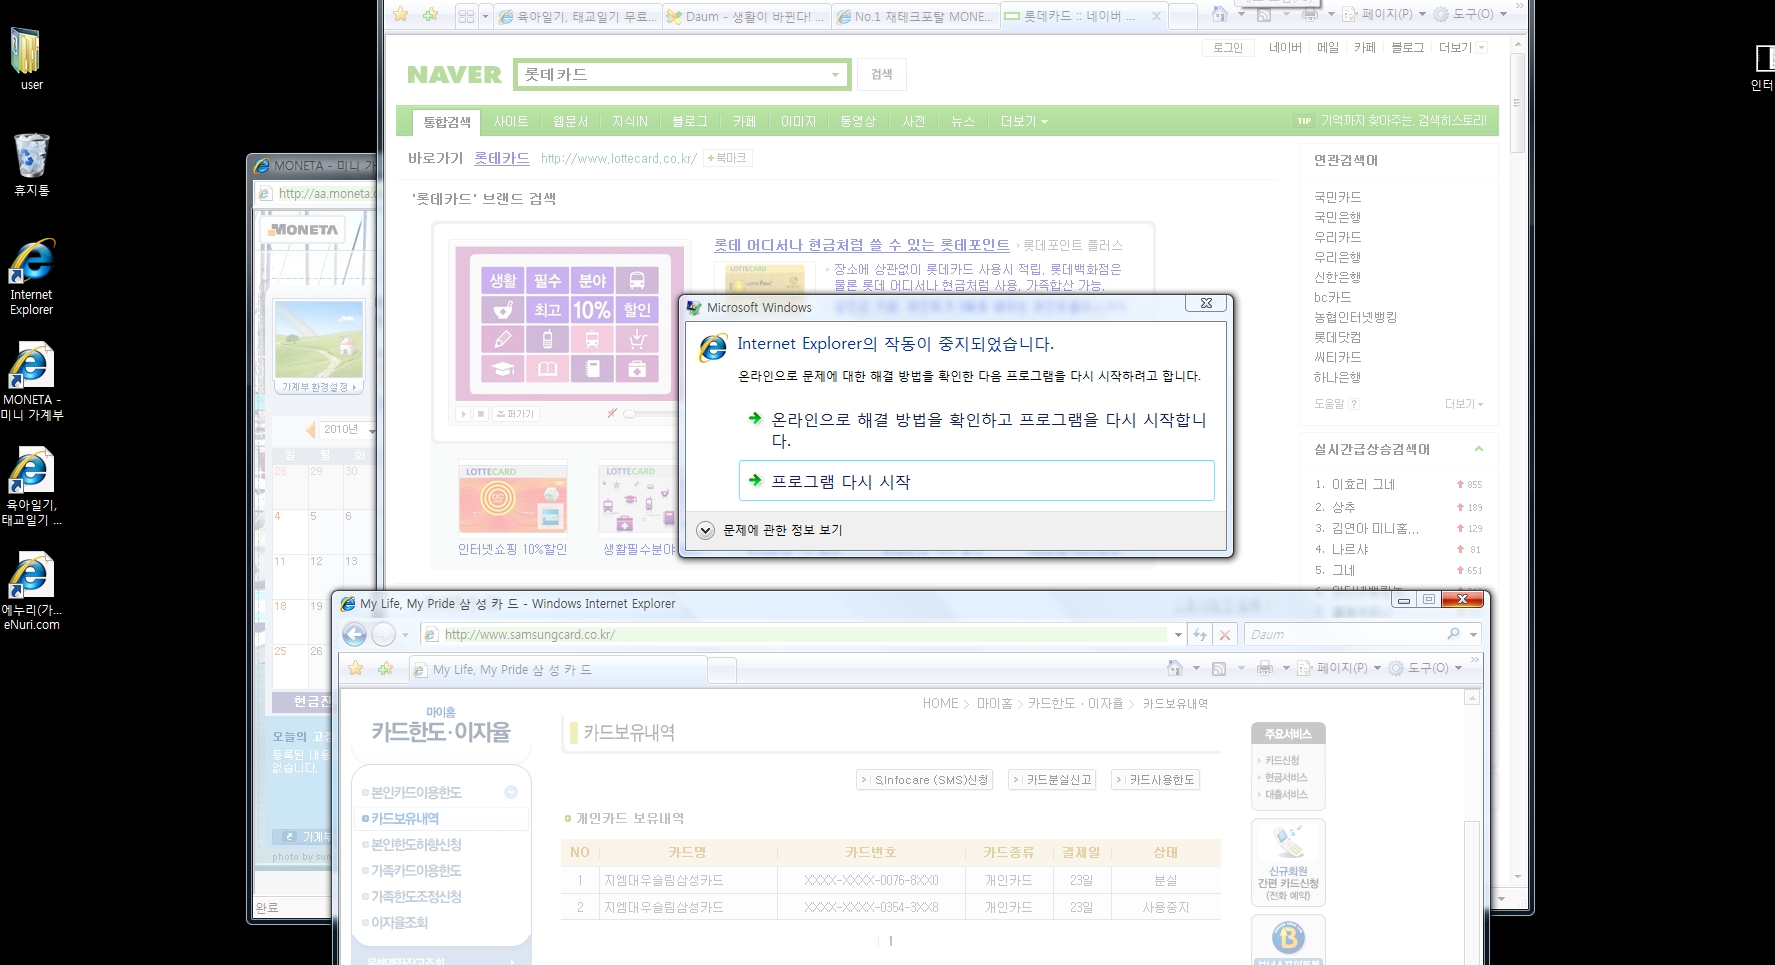Expand 문제에 관한 정보 보기 details
The image size is (1775, 965).
pos(706,530)
